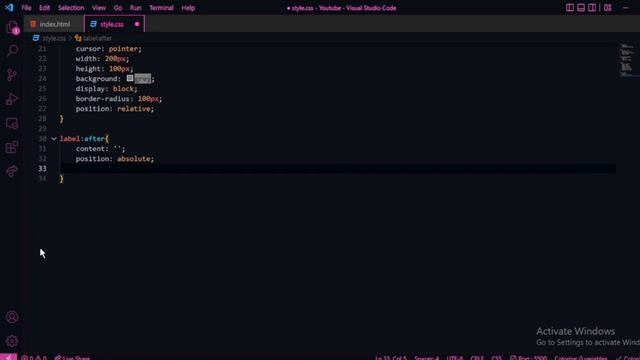Click the 'cursor: pointer;' code line
The width and height of the screenshot is (640, 360).
point(109,49)
